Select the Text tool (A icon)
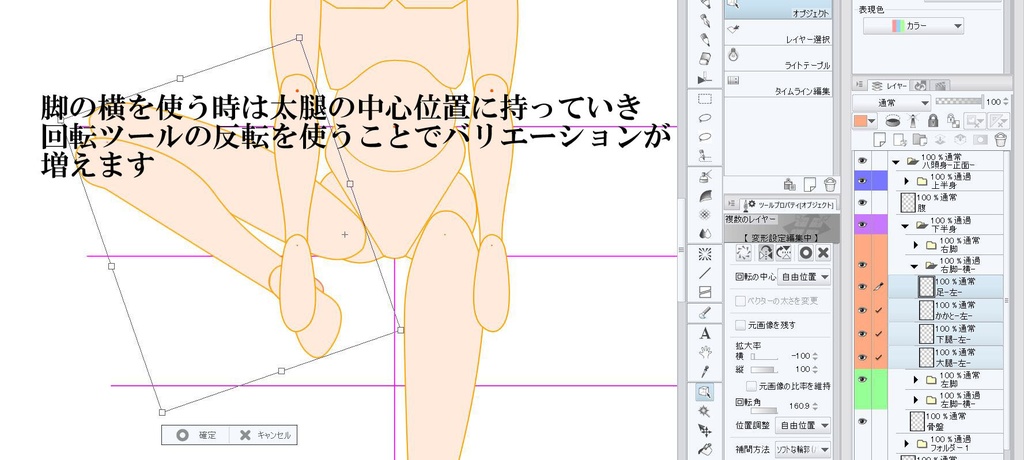1024x460 pixels. coord(705,333)
